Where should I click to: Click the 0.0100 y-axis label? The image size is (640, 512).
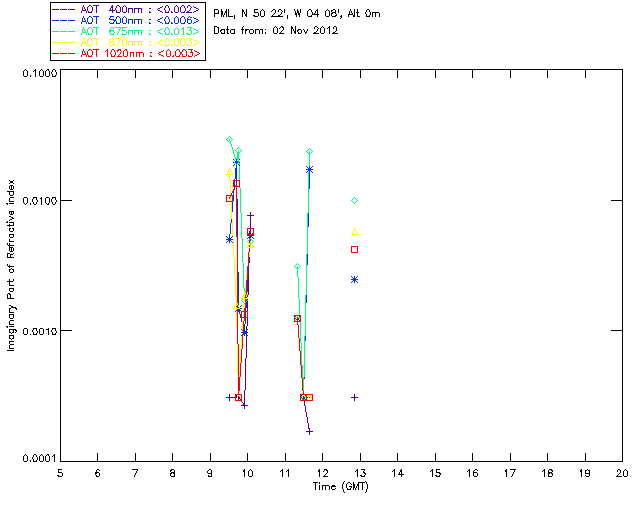click(x=39, y=201)
